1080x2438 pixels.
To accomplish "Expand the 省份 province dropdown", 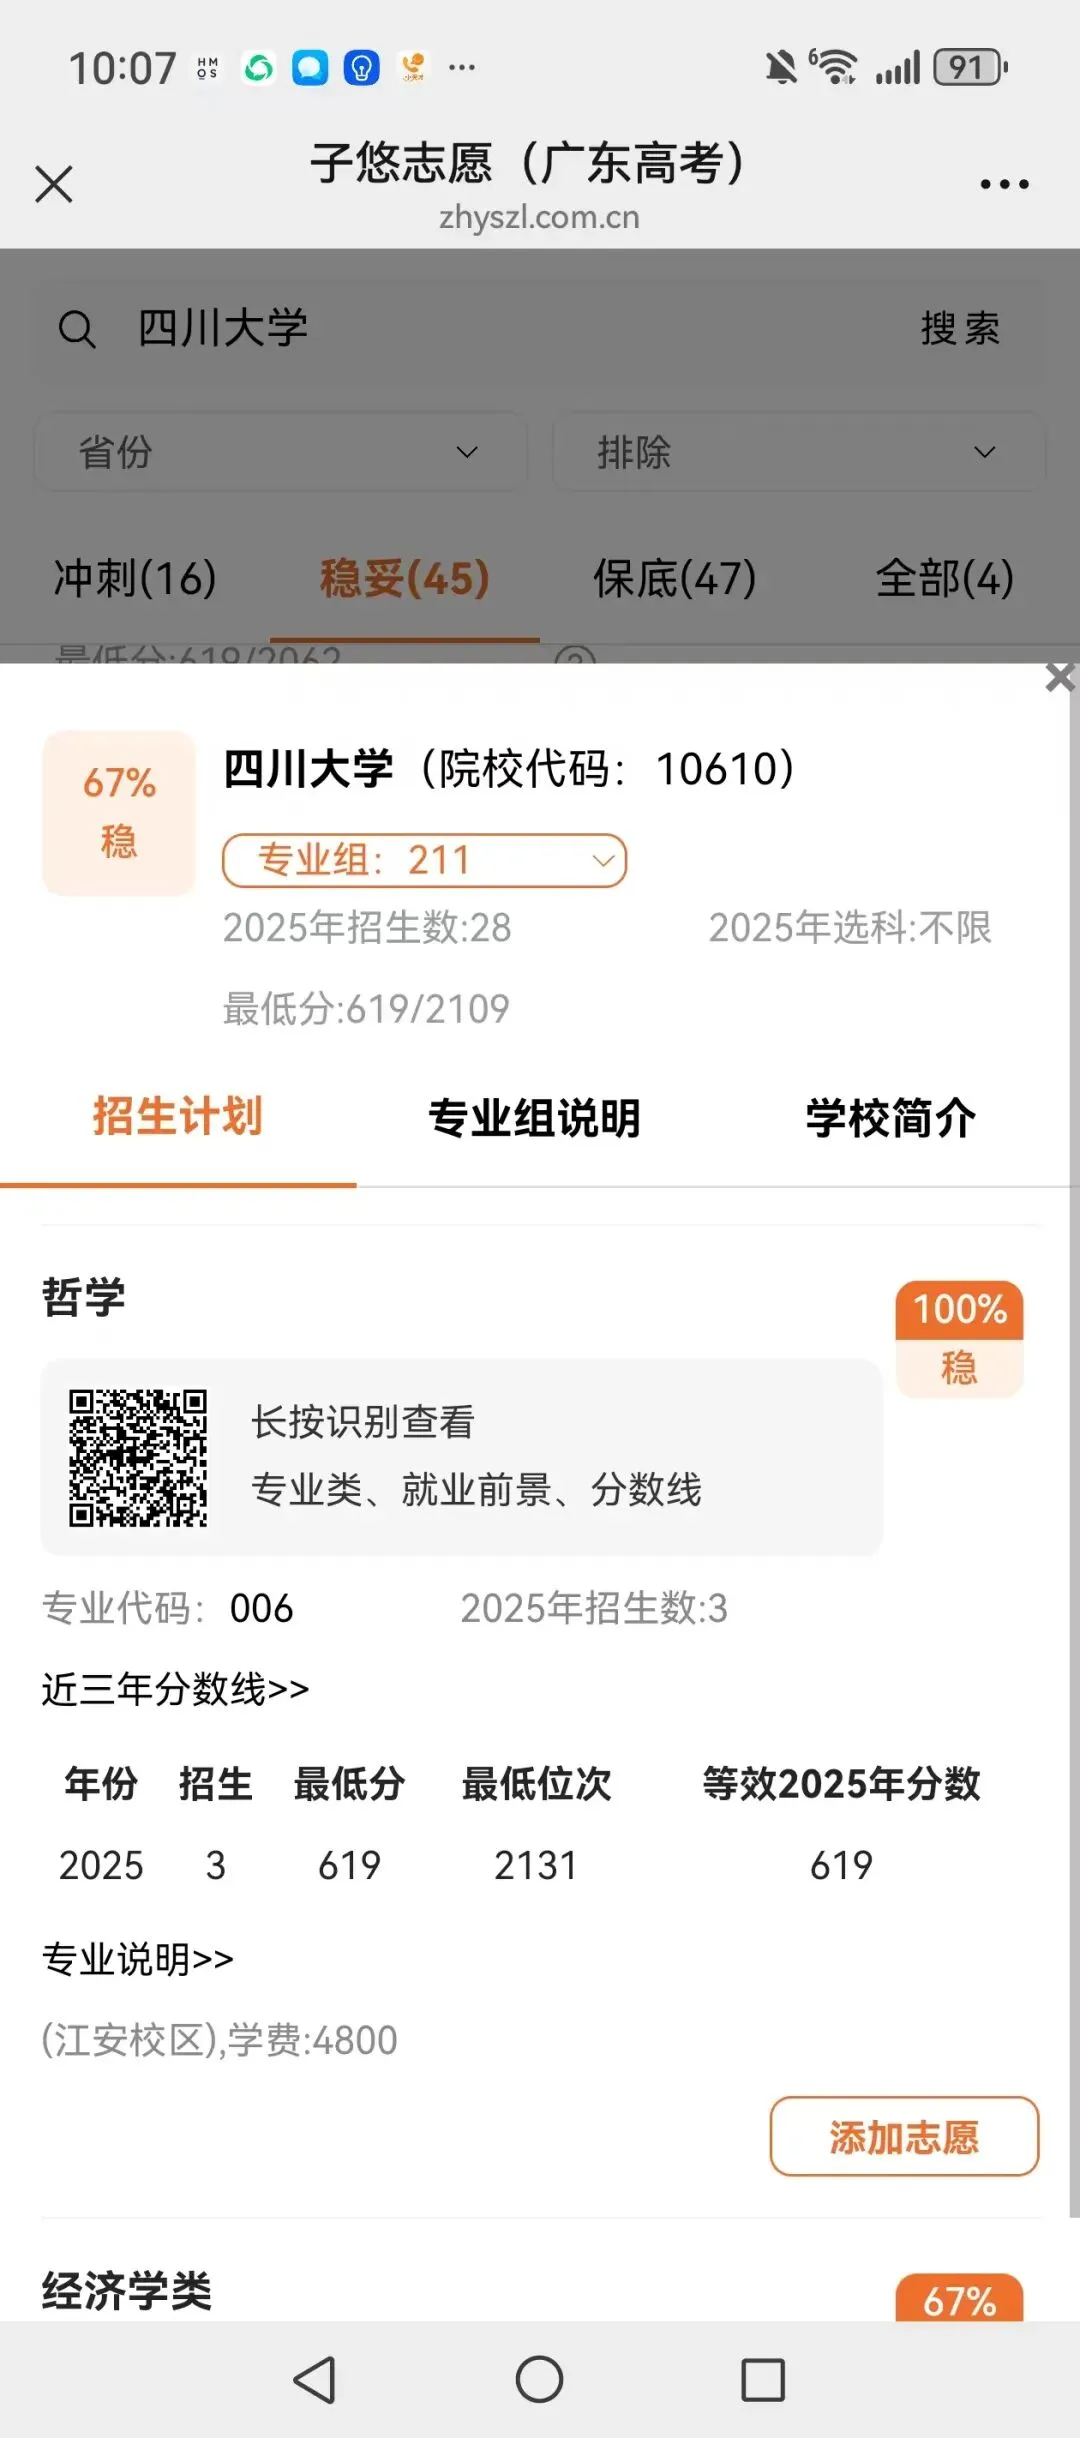I will click(x=281, y=452).
